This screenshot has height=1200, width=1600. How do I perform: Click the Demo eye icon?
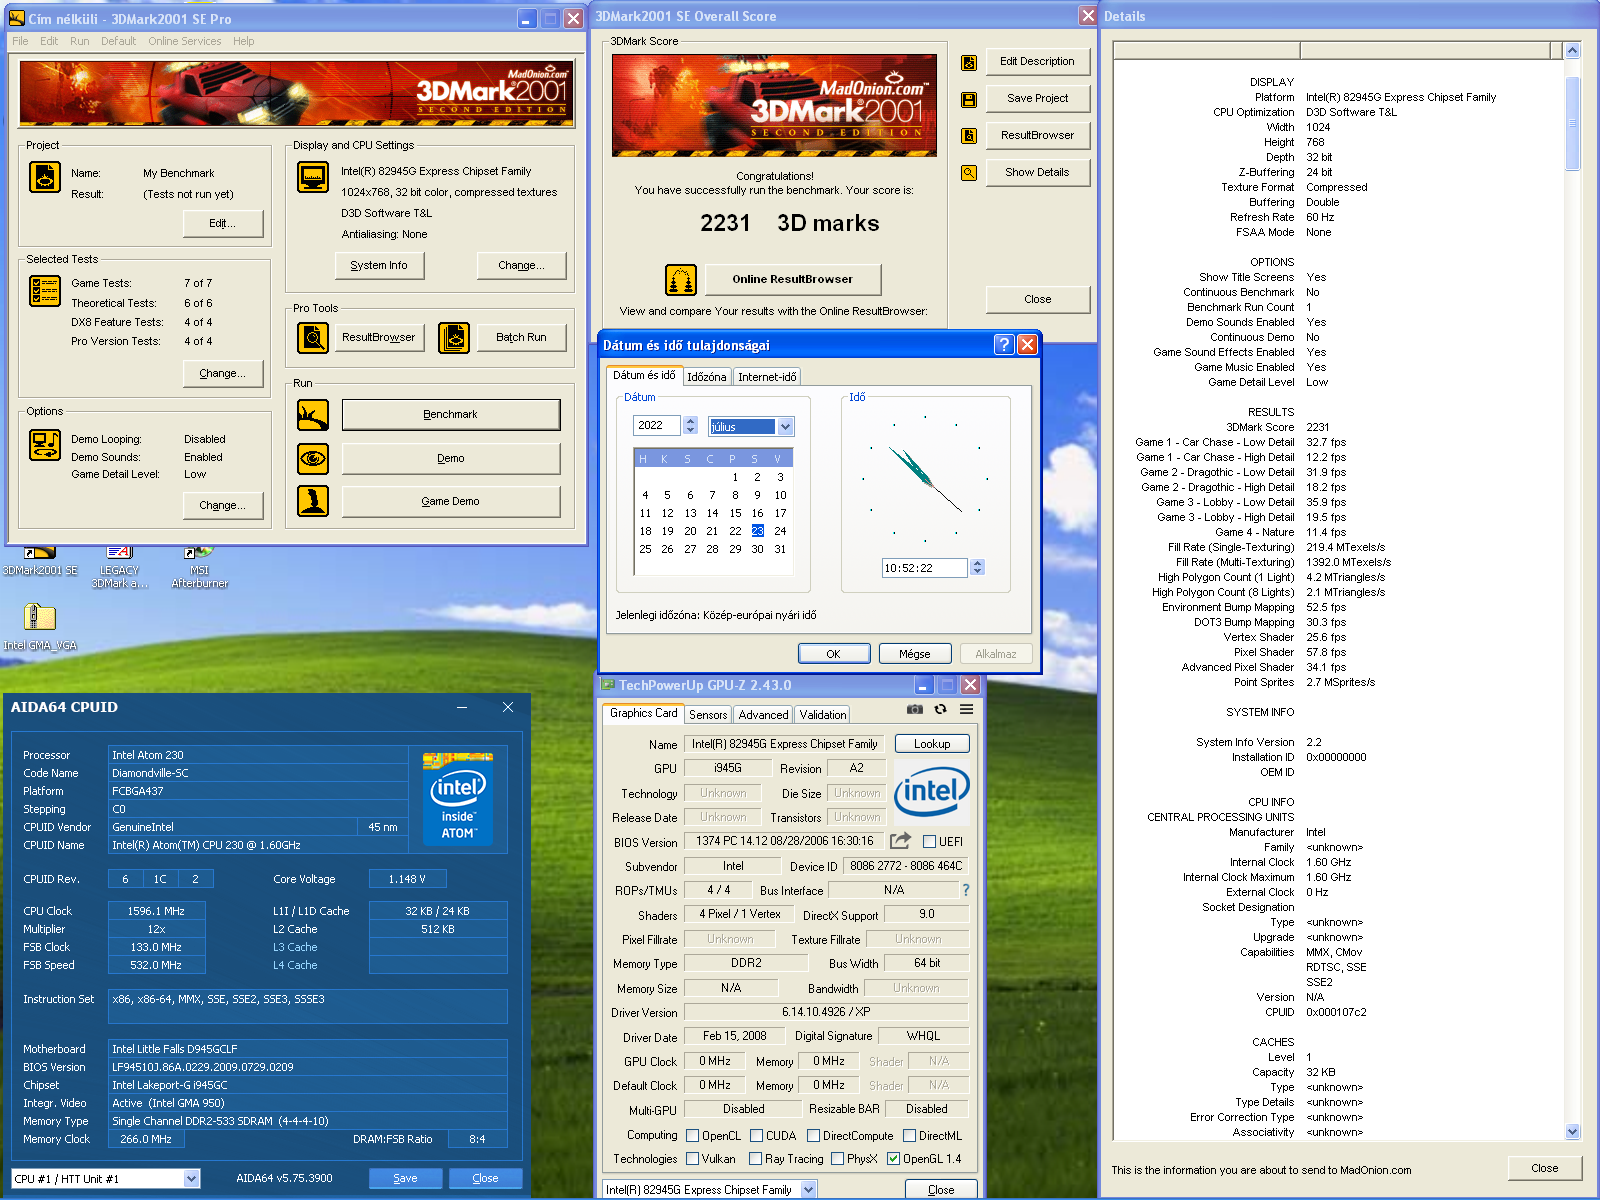coord(313,458)
